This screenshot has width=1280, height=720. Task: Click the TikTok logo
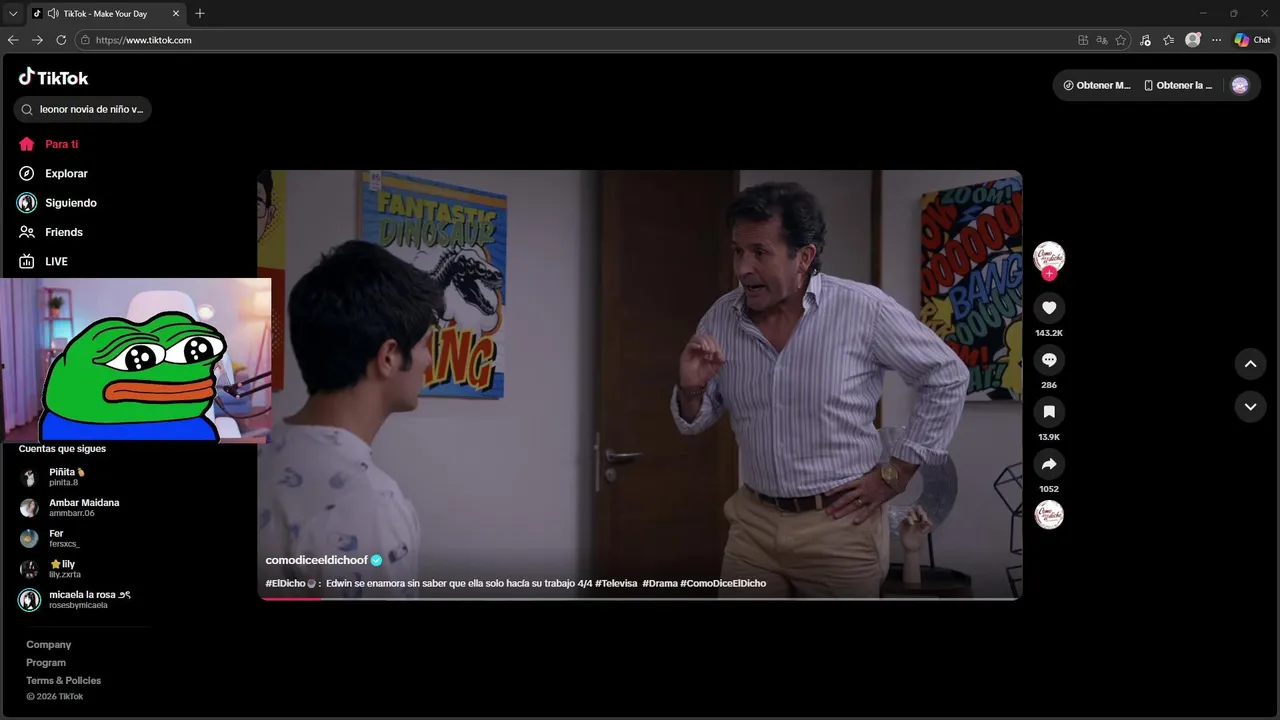pyautogui.click(x=53, y=77)
